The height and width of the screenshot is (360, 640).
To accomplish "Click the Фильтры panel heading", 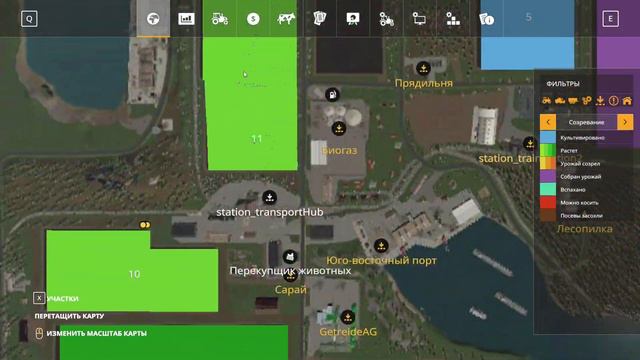I will 563,84.
